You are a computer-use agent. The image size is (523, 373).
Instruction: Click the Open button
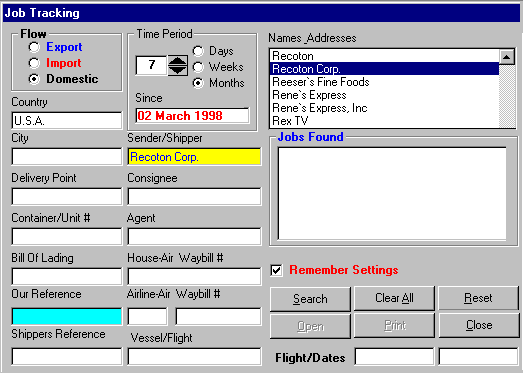tap(310, 326)
